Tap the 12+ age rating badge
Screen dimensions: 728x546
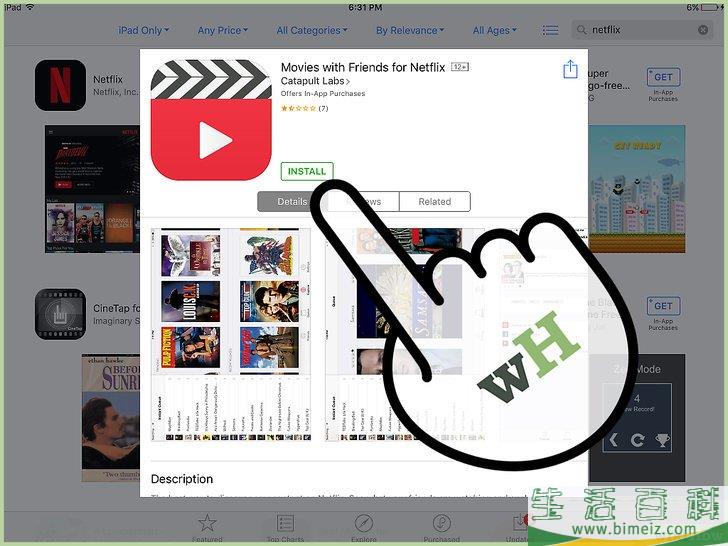(x=460, y=67)
